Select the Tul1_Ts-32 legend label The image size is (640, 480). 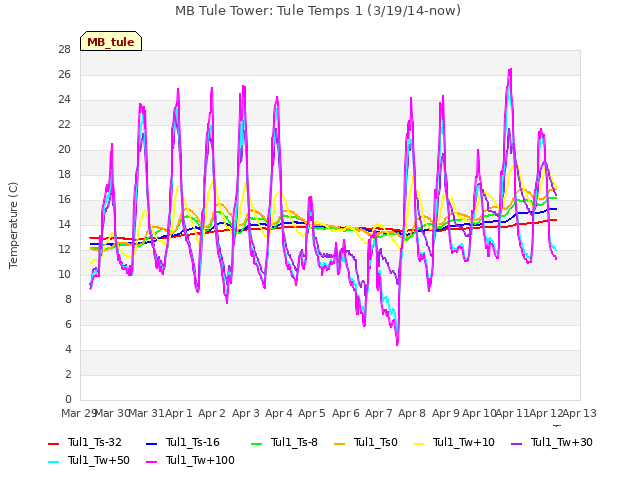95,442
